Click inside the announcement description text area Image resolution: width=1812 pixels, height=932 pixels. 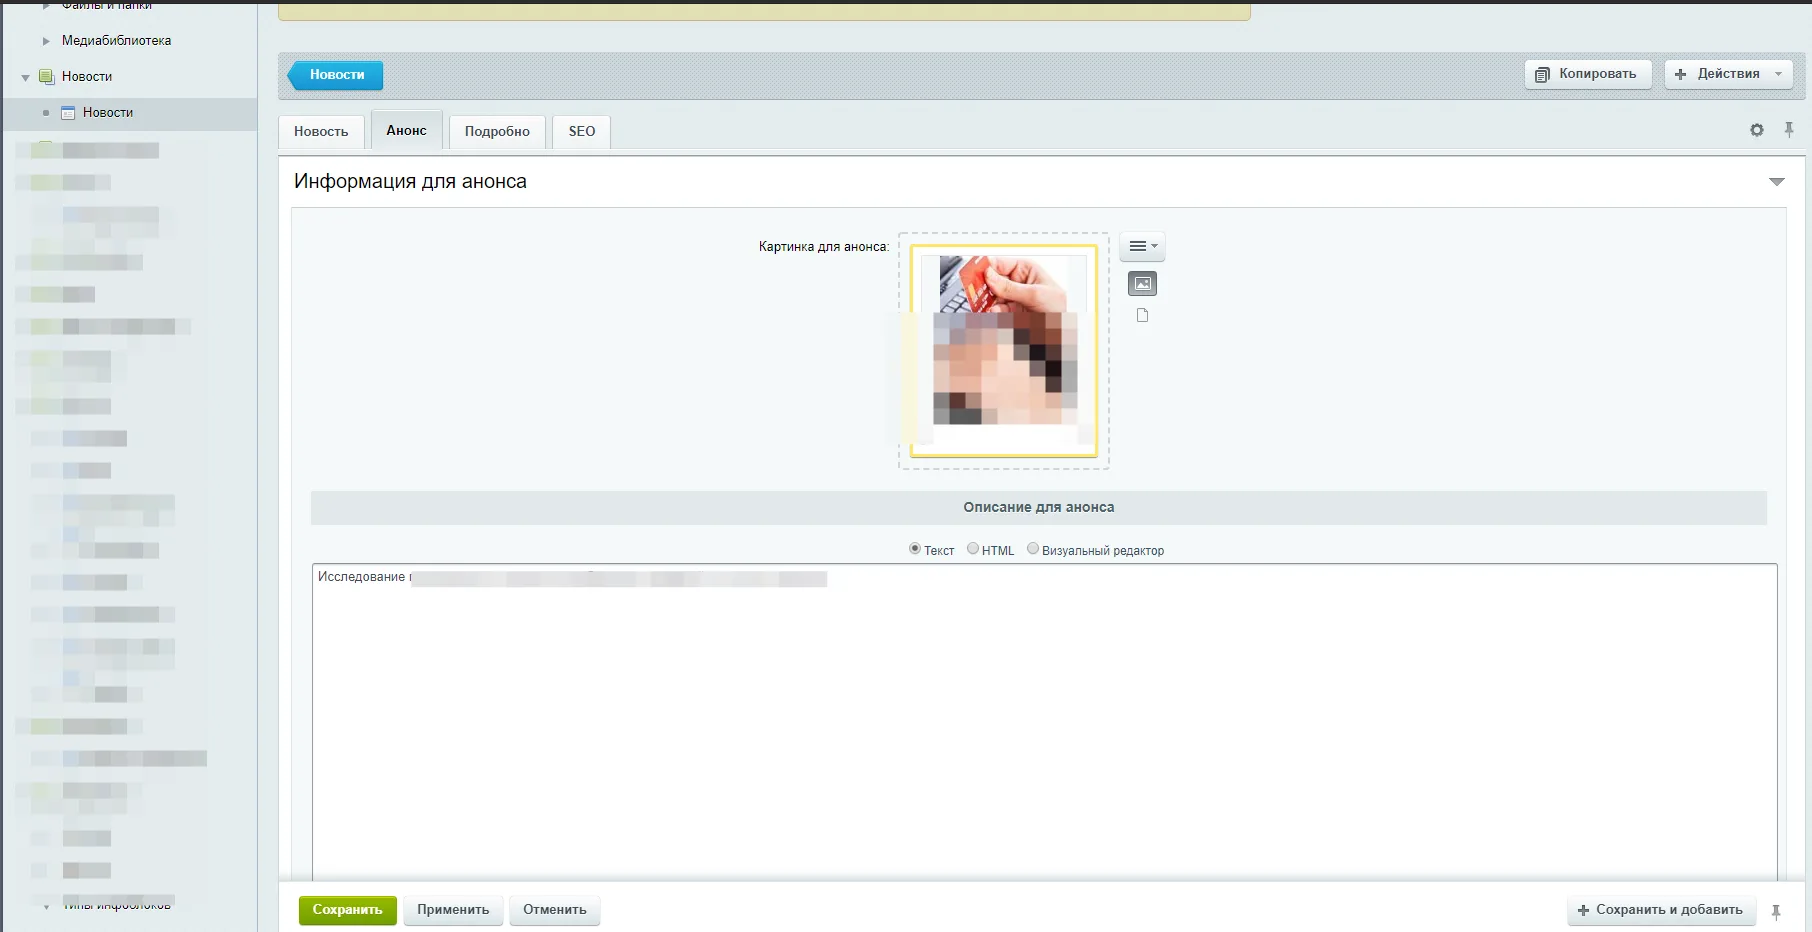click(x=1044, y=722)
